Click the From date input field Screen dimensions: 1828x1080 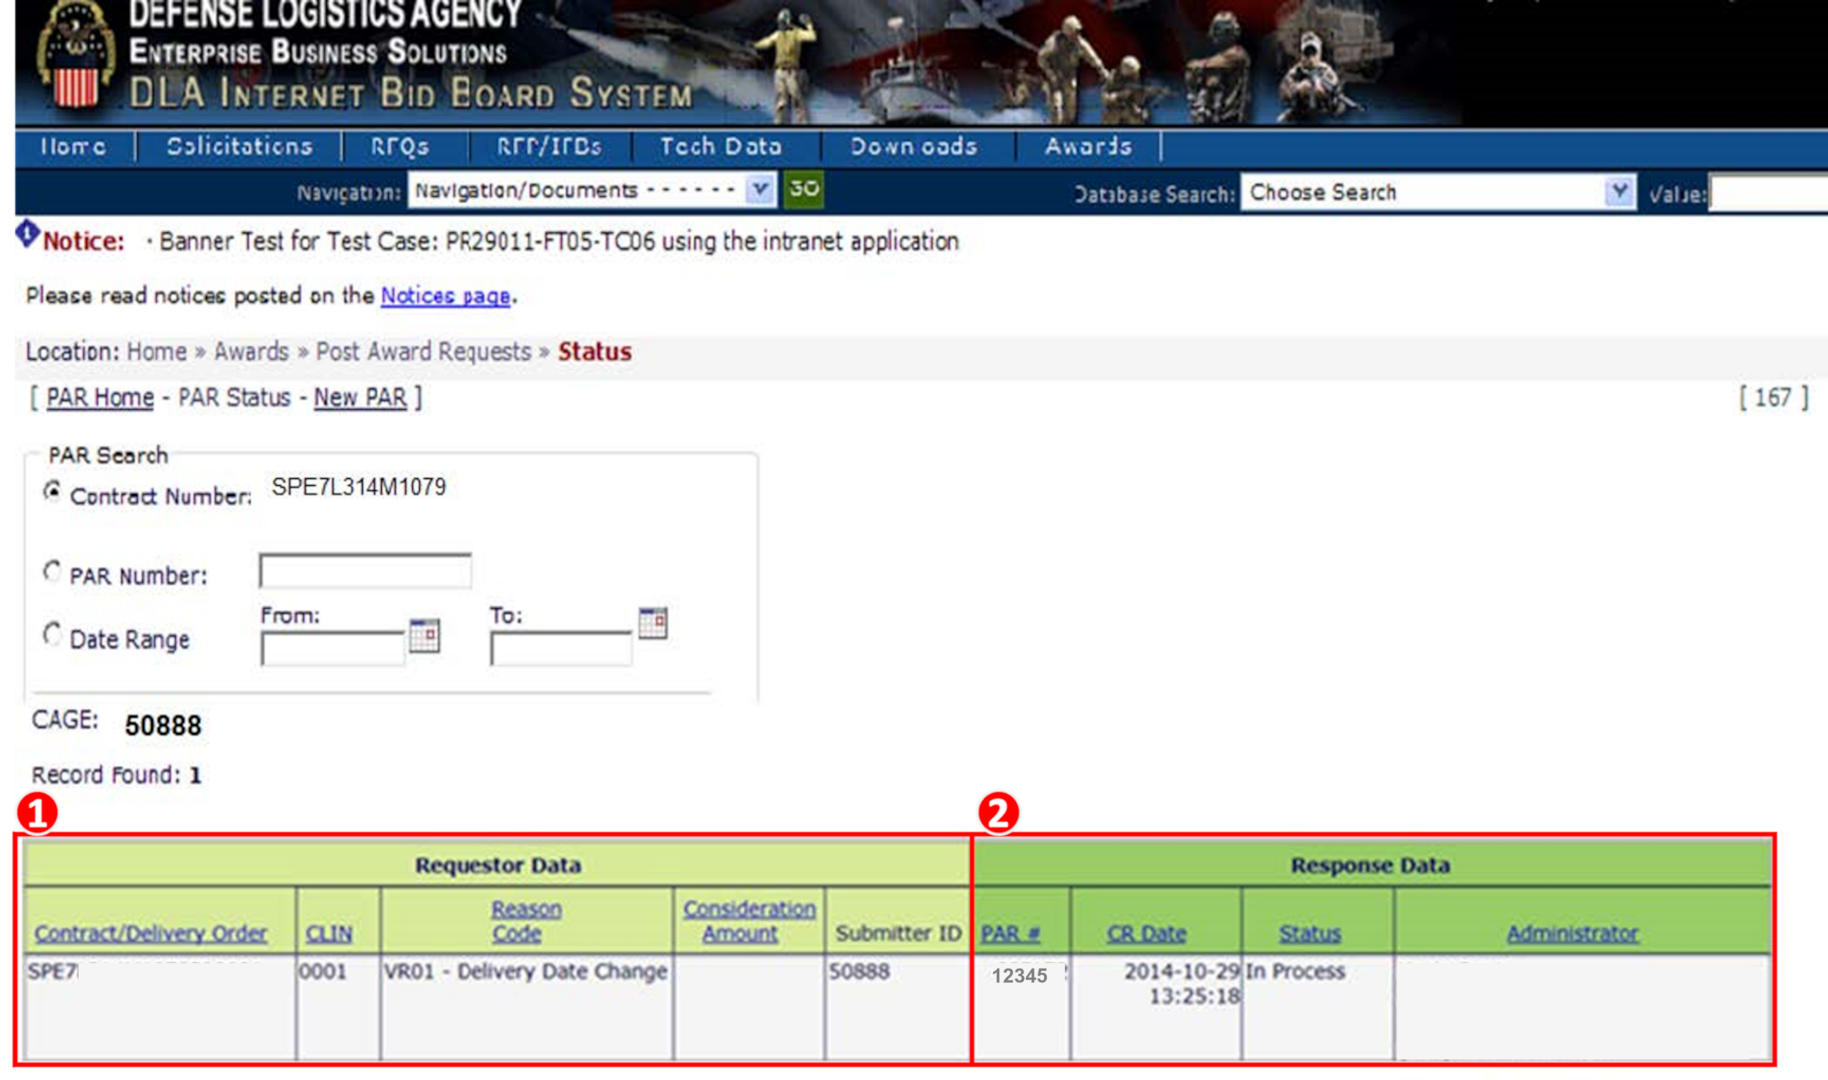click(x=332, y=649)
